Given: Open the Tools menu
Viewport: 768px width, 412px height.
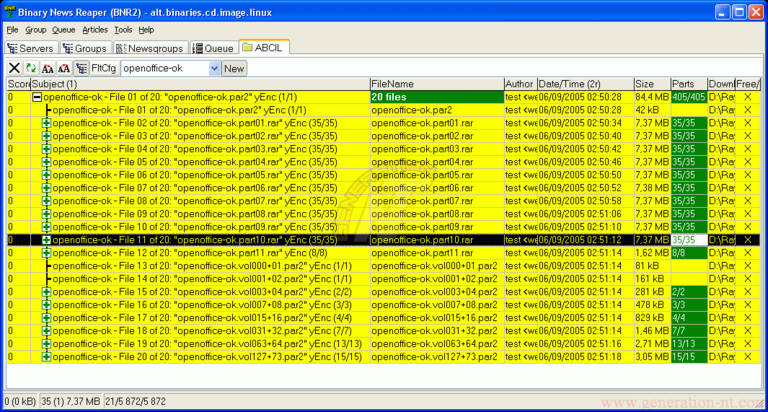Looking at the screenshot, I should tap(123, 30).
